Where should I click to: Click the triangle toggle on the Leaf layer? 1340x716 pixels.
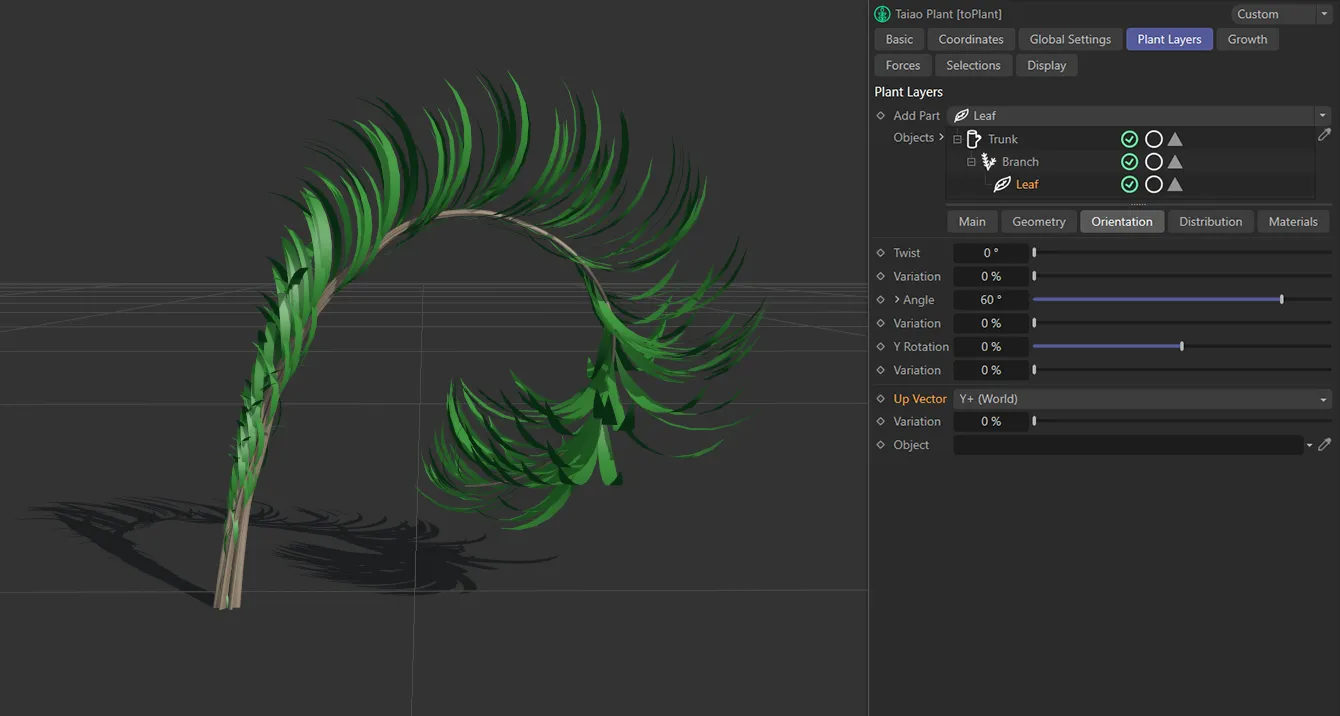[1175, 184]
